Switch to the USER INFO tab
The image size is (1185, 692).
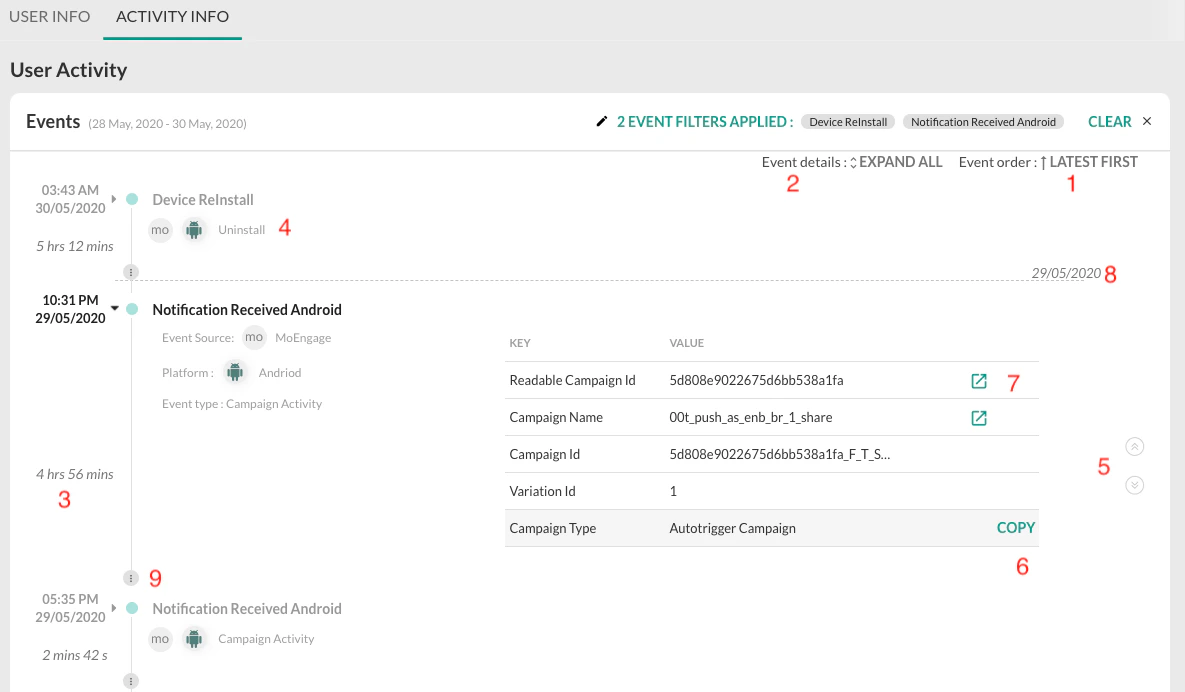49,17
